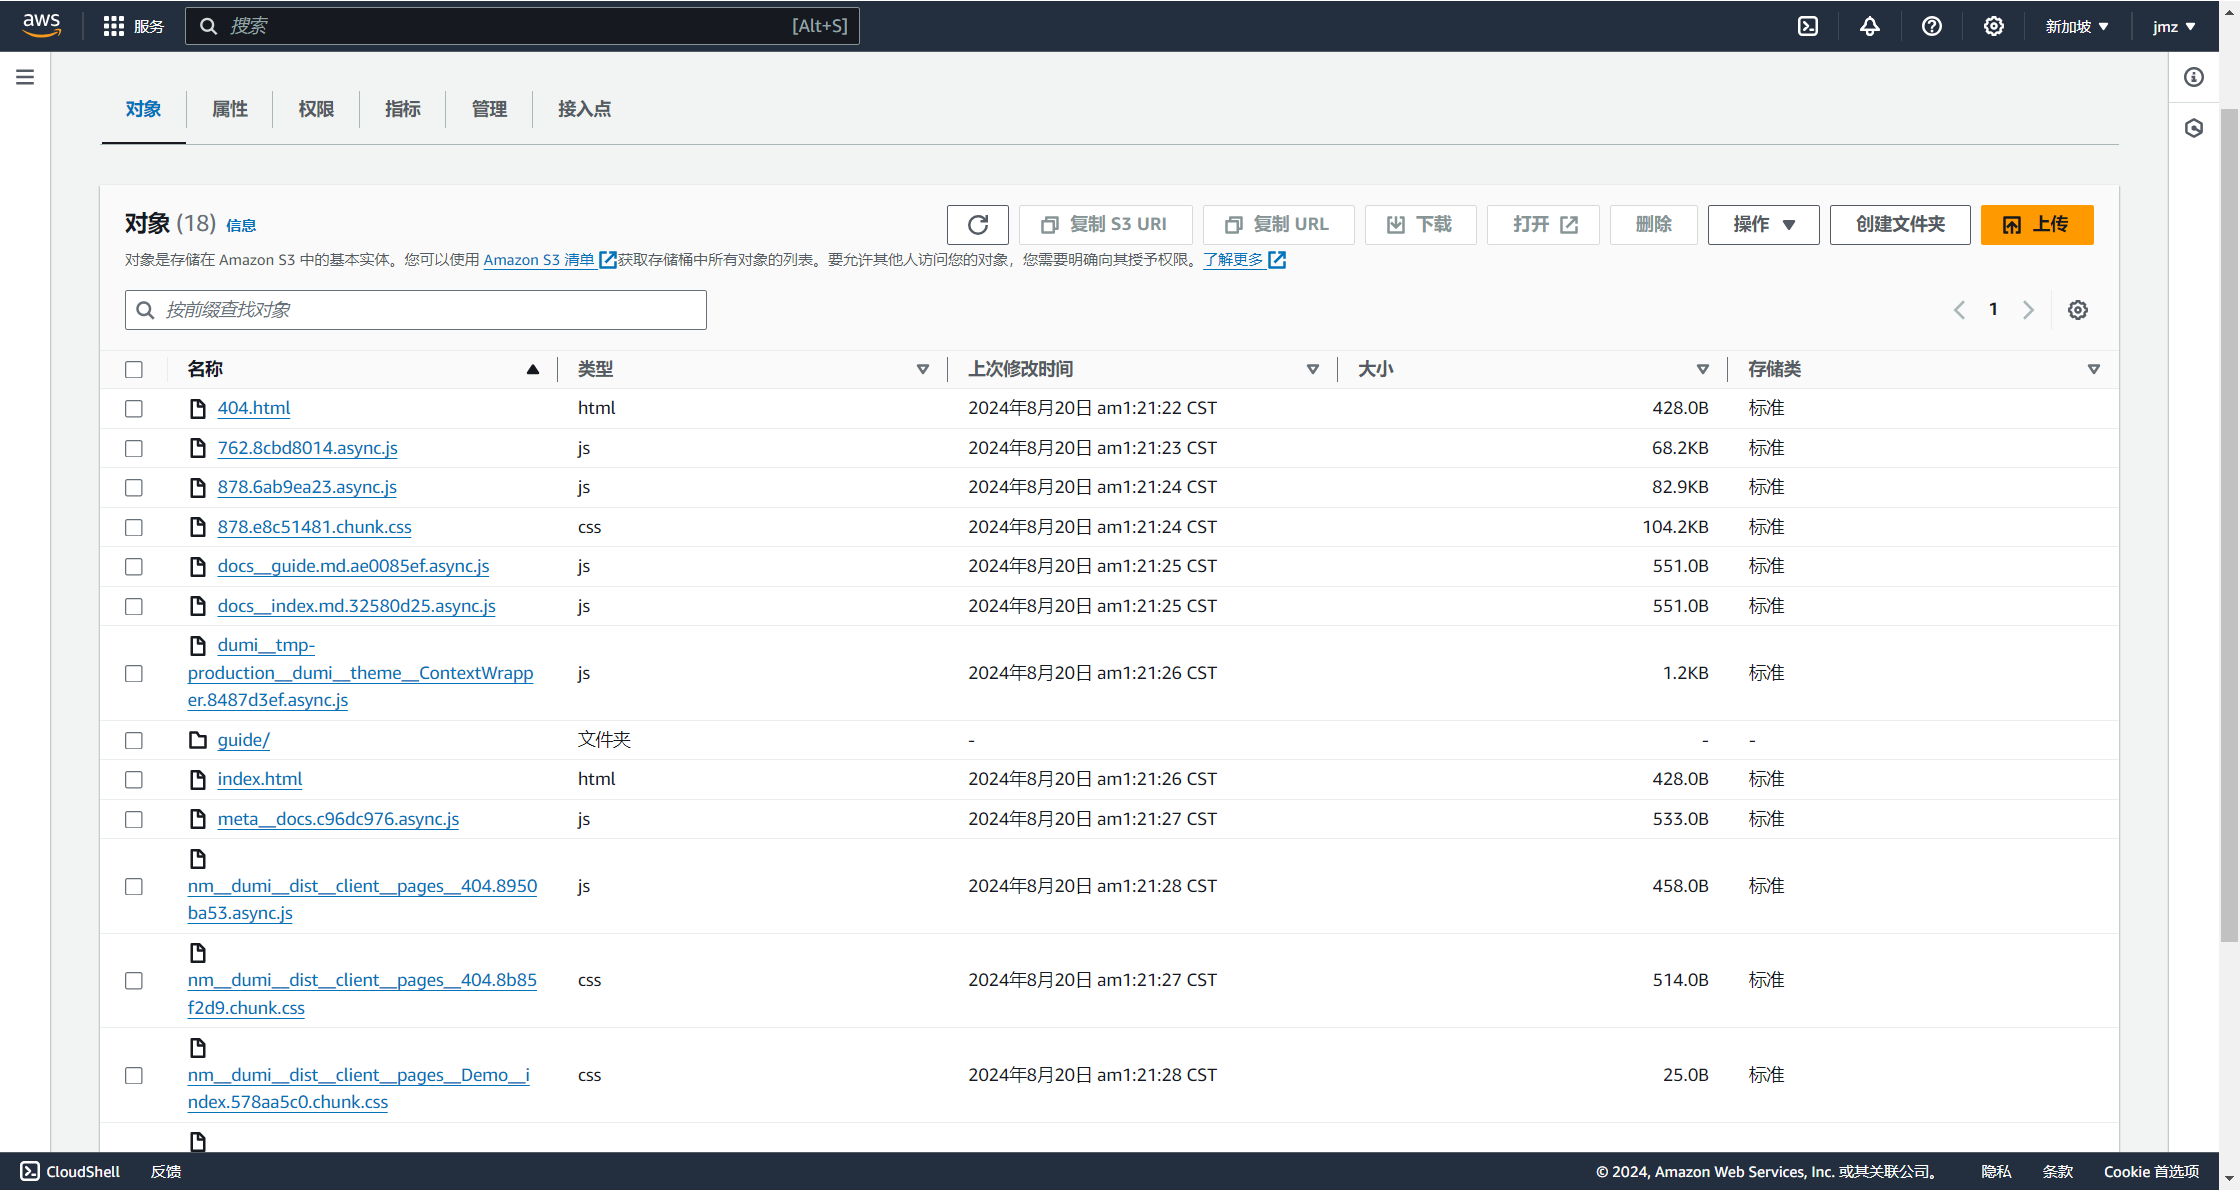This screenshot has width=2240, height=1190.
Task: Open the 新加坡 region dropdown
Action: click(x=2077, y=26)
